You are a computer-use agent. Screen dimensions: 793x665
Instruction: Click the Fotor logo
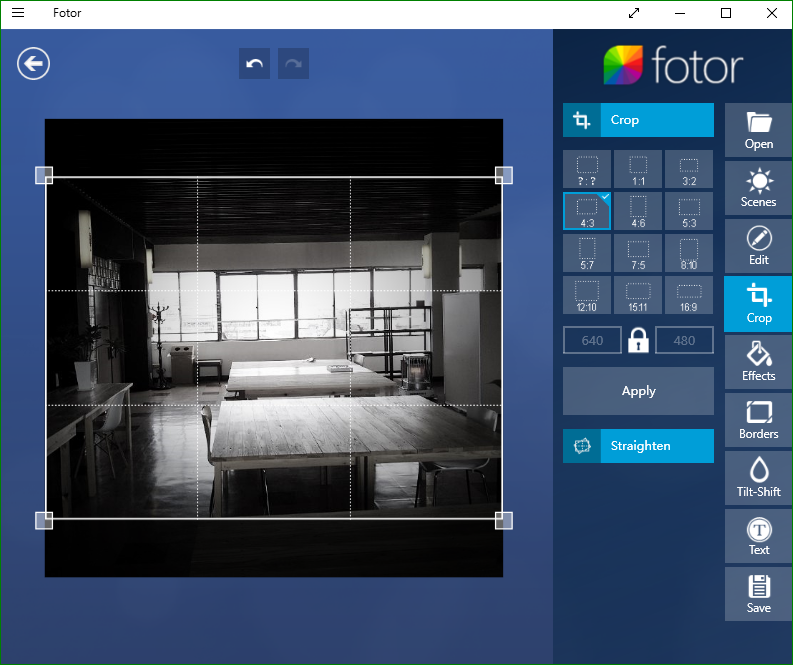click(x=673, y=65)
